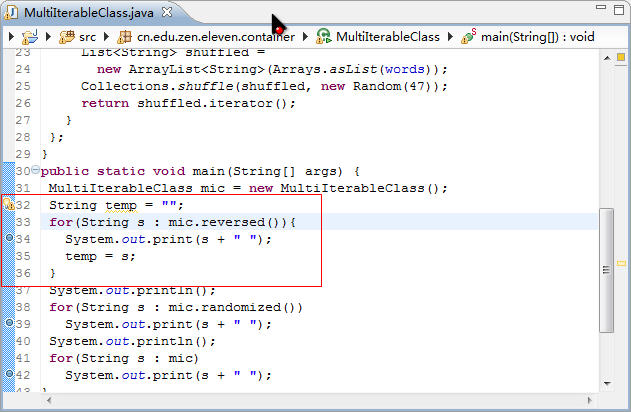Image resolution: width=631 pixels, height=412 pixels.
Task: Click 'temp = s;' on line 35
Action: (x=100, y=256)
